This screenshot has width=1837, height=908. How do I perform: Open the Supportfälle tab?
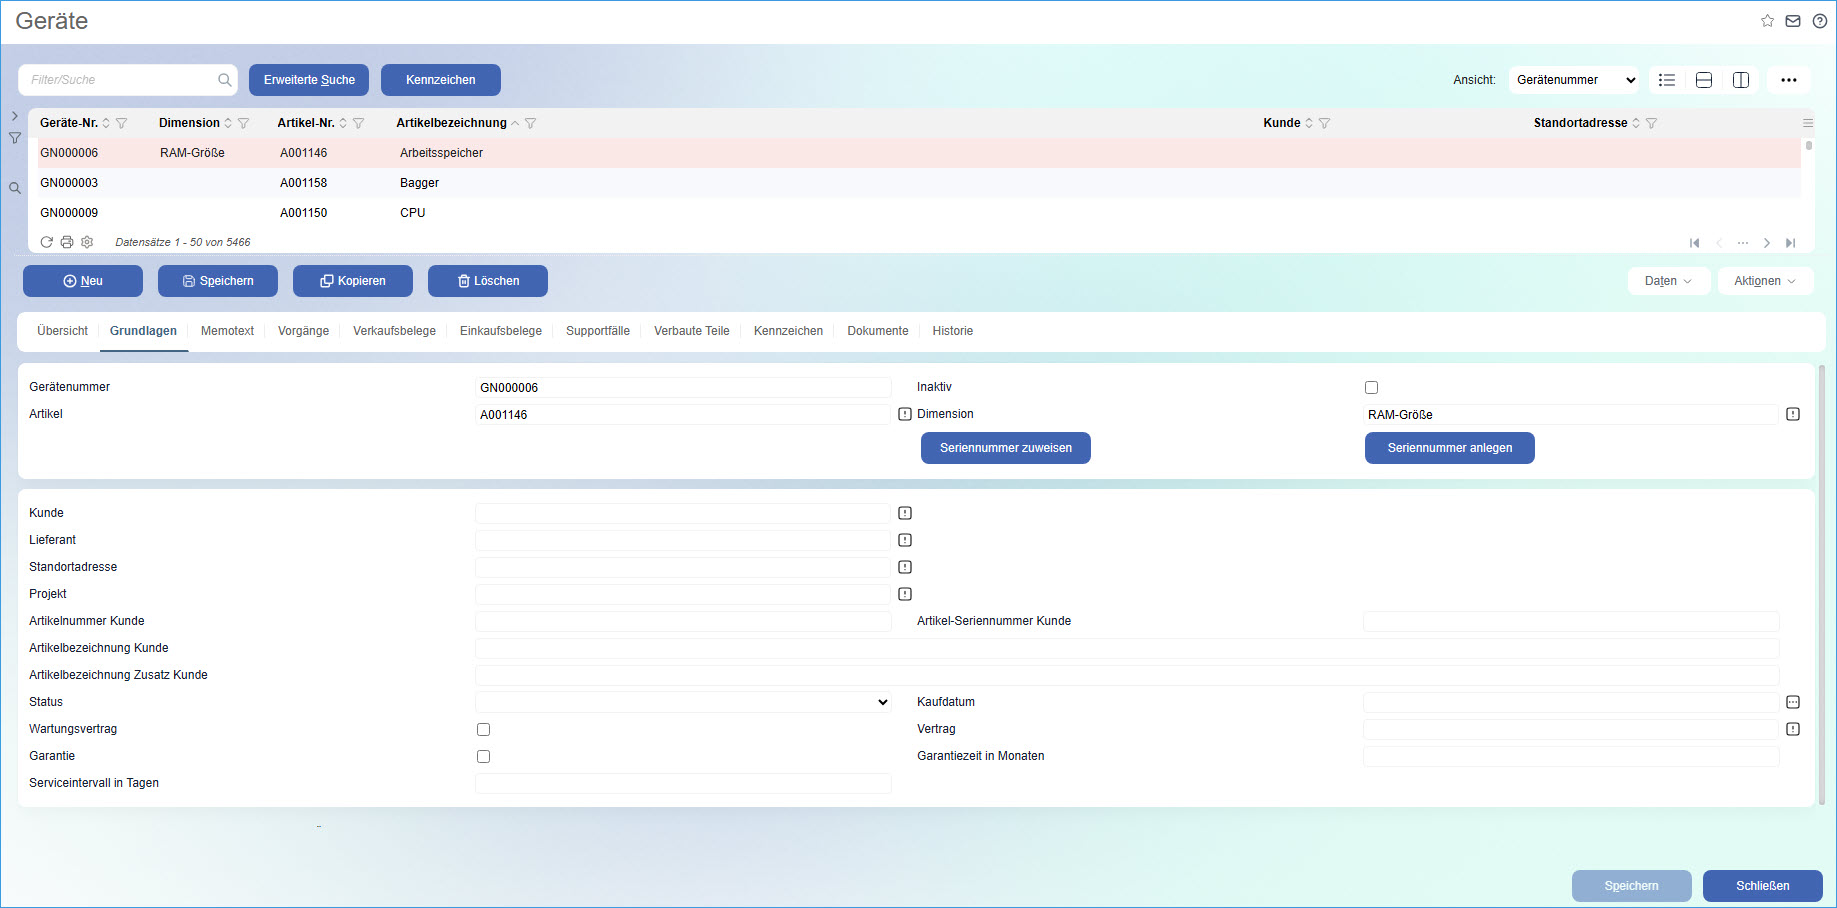click(x=597, y=331)
